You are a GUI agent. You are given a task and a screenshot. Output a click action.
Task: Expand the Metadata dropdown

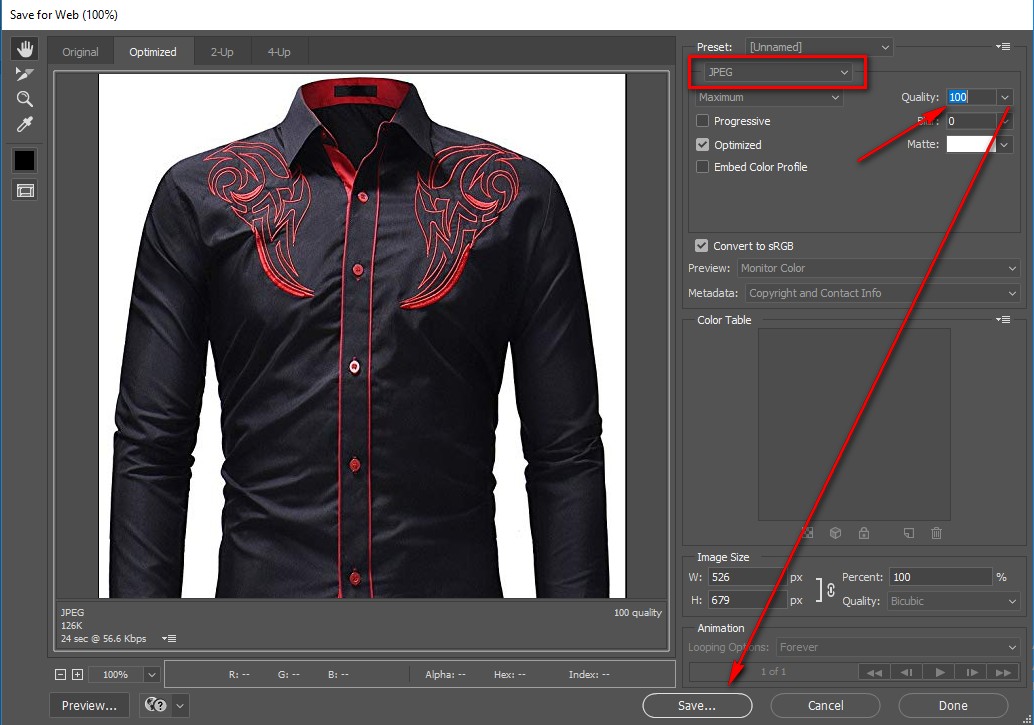tap(881, 293)
